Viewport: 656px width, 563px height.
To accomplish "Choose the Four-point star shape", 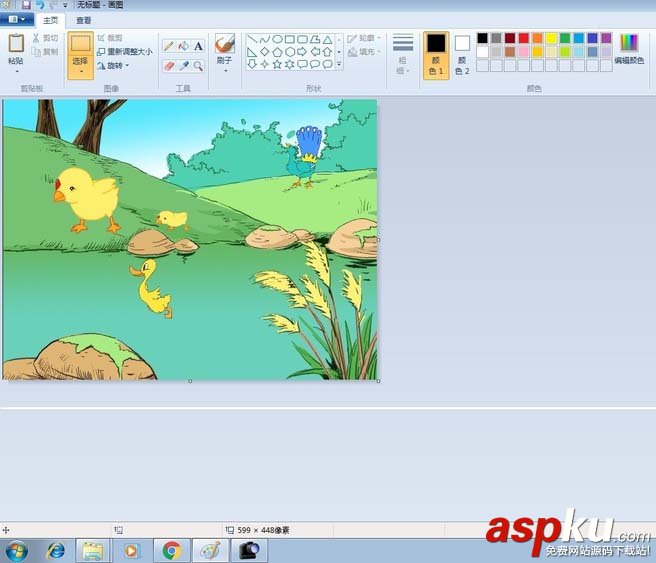I will pyautogui.click(x=264, y=64).
